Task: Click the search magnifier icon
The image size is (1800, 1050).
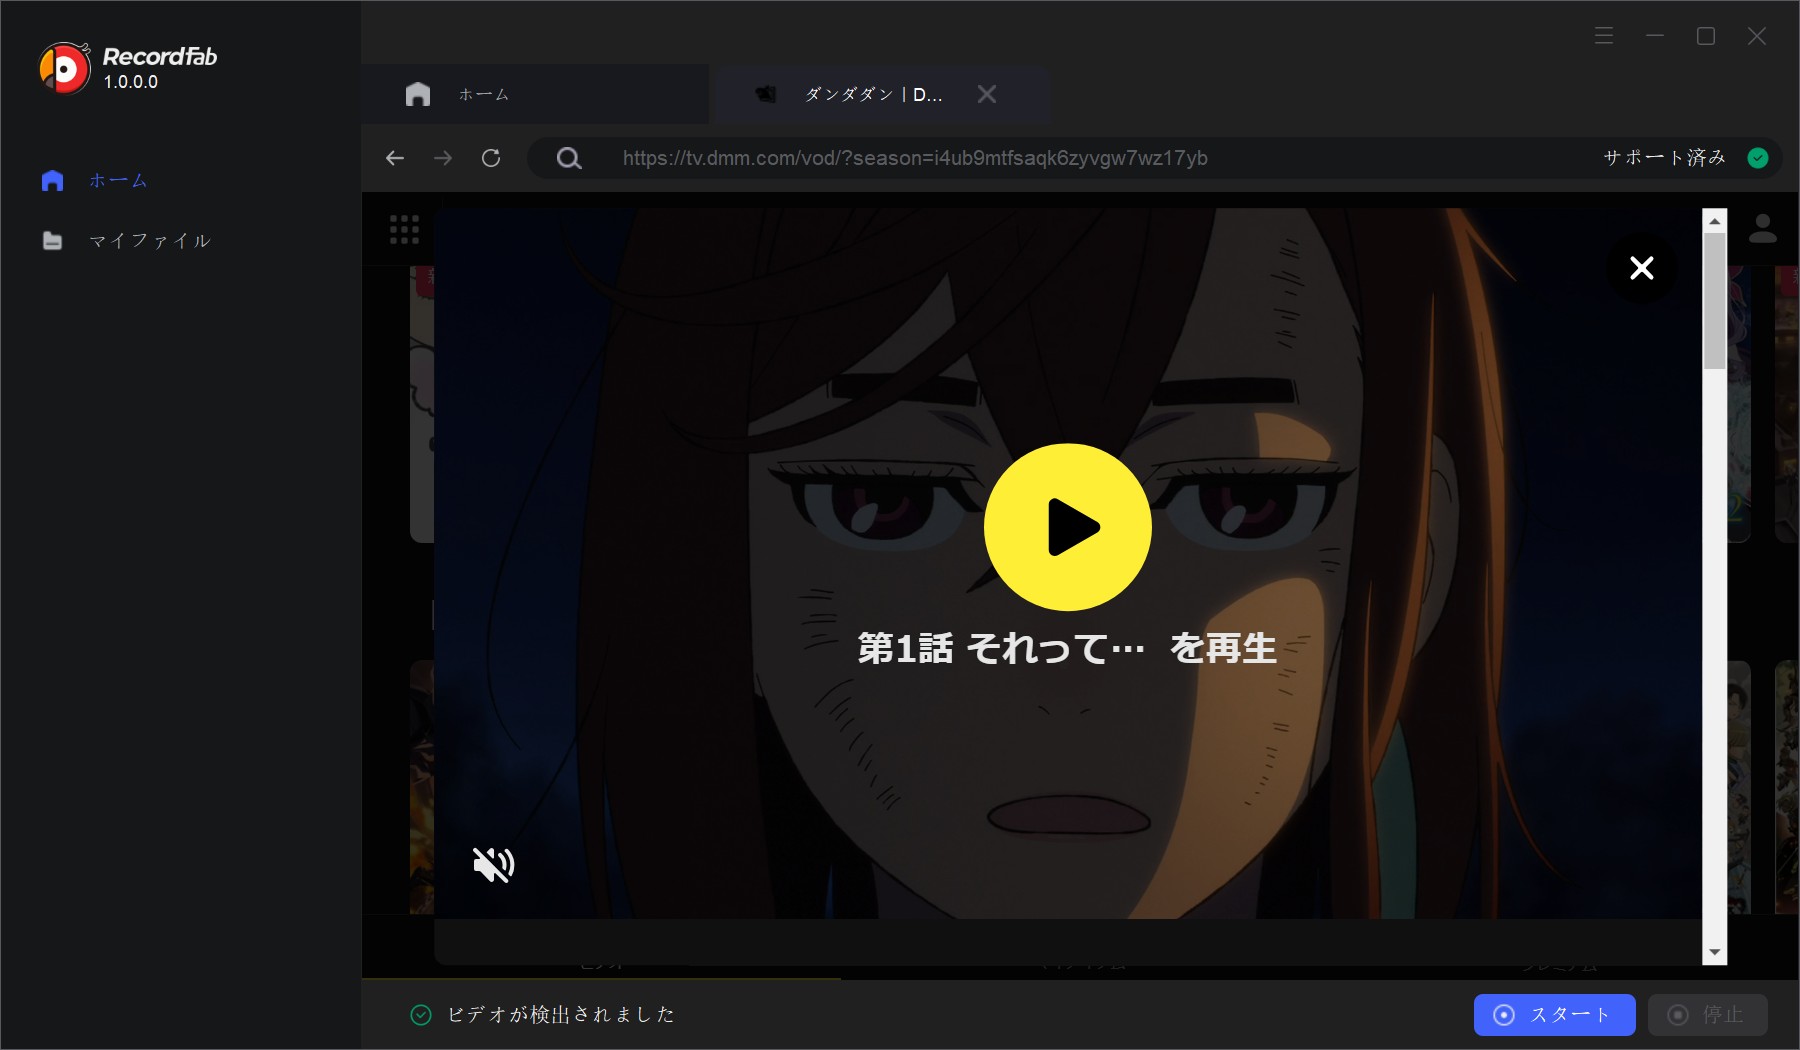Action: tap(569, 158)
